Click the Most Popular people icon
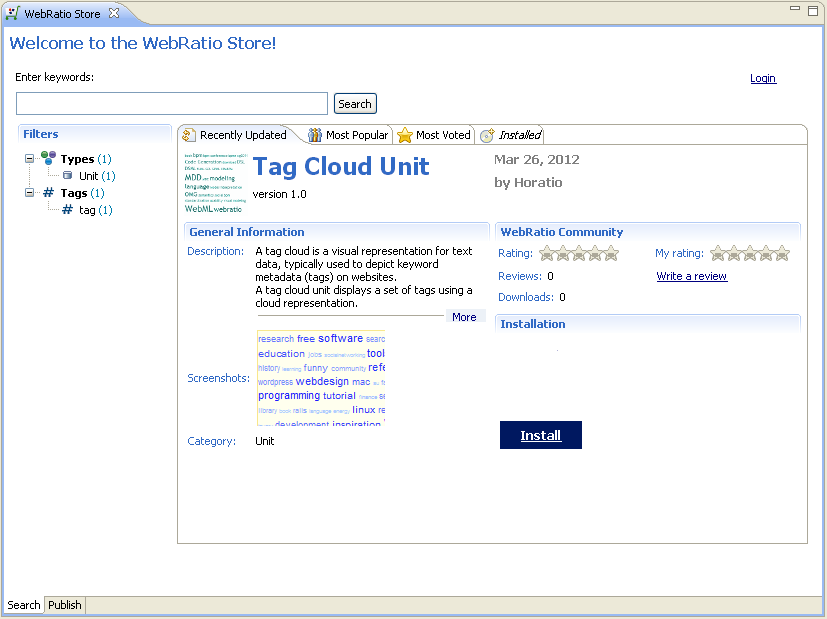This screenshot has width=827, height=619. click(315, 135)
